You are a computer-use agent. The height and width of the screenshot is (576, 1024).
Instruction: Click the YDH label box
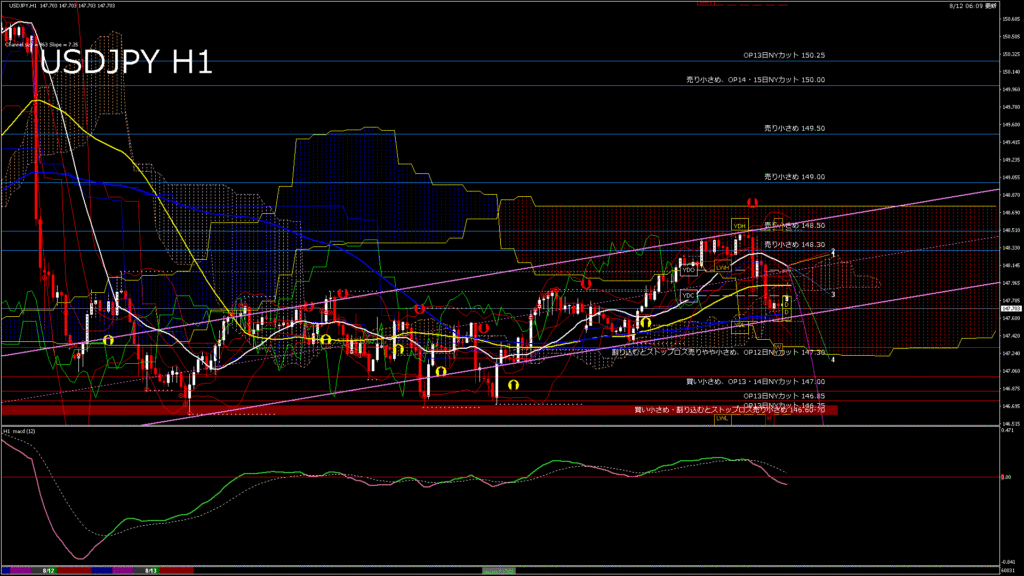pyautogui.click(x=740, y=225)
